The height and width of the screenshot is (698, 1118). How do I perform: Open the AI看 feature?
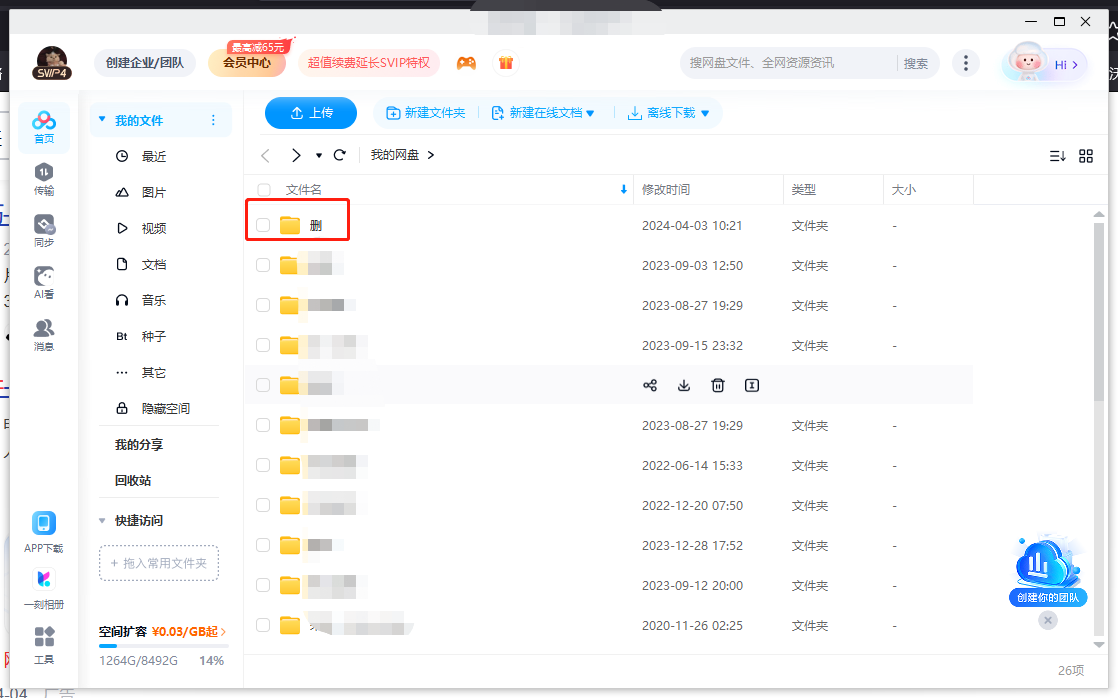[43, 281]
